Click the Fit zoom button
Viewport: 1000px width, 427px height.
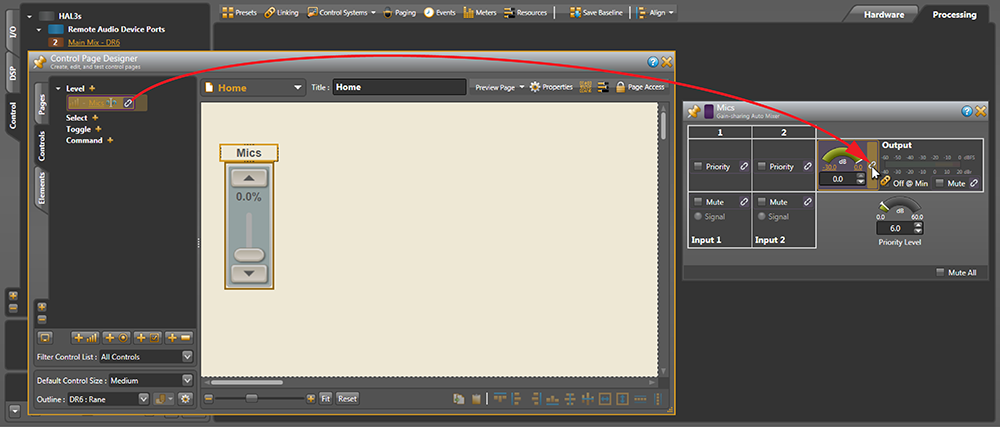[325, 398]
